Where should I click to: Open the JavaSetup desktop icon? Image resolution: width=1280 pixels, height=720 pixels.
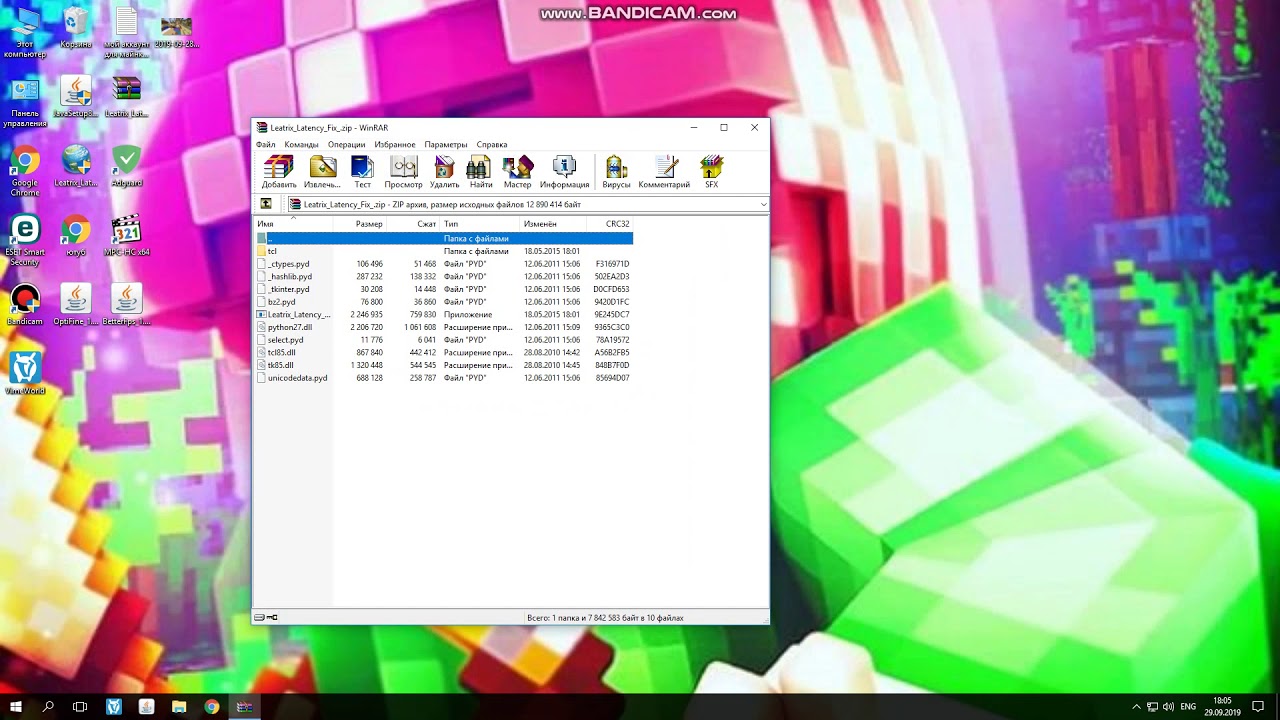point(76,97)
